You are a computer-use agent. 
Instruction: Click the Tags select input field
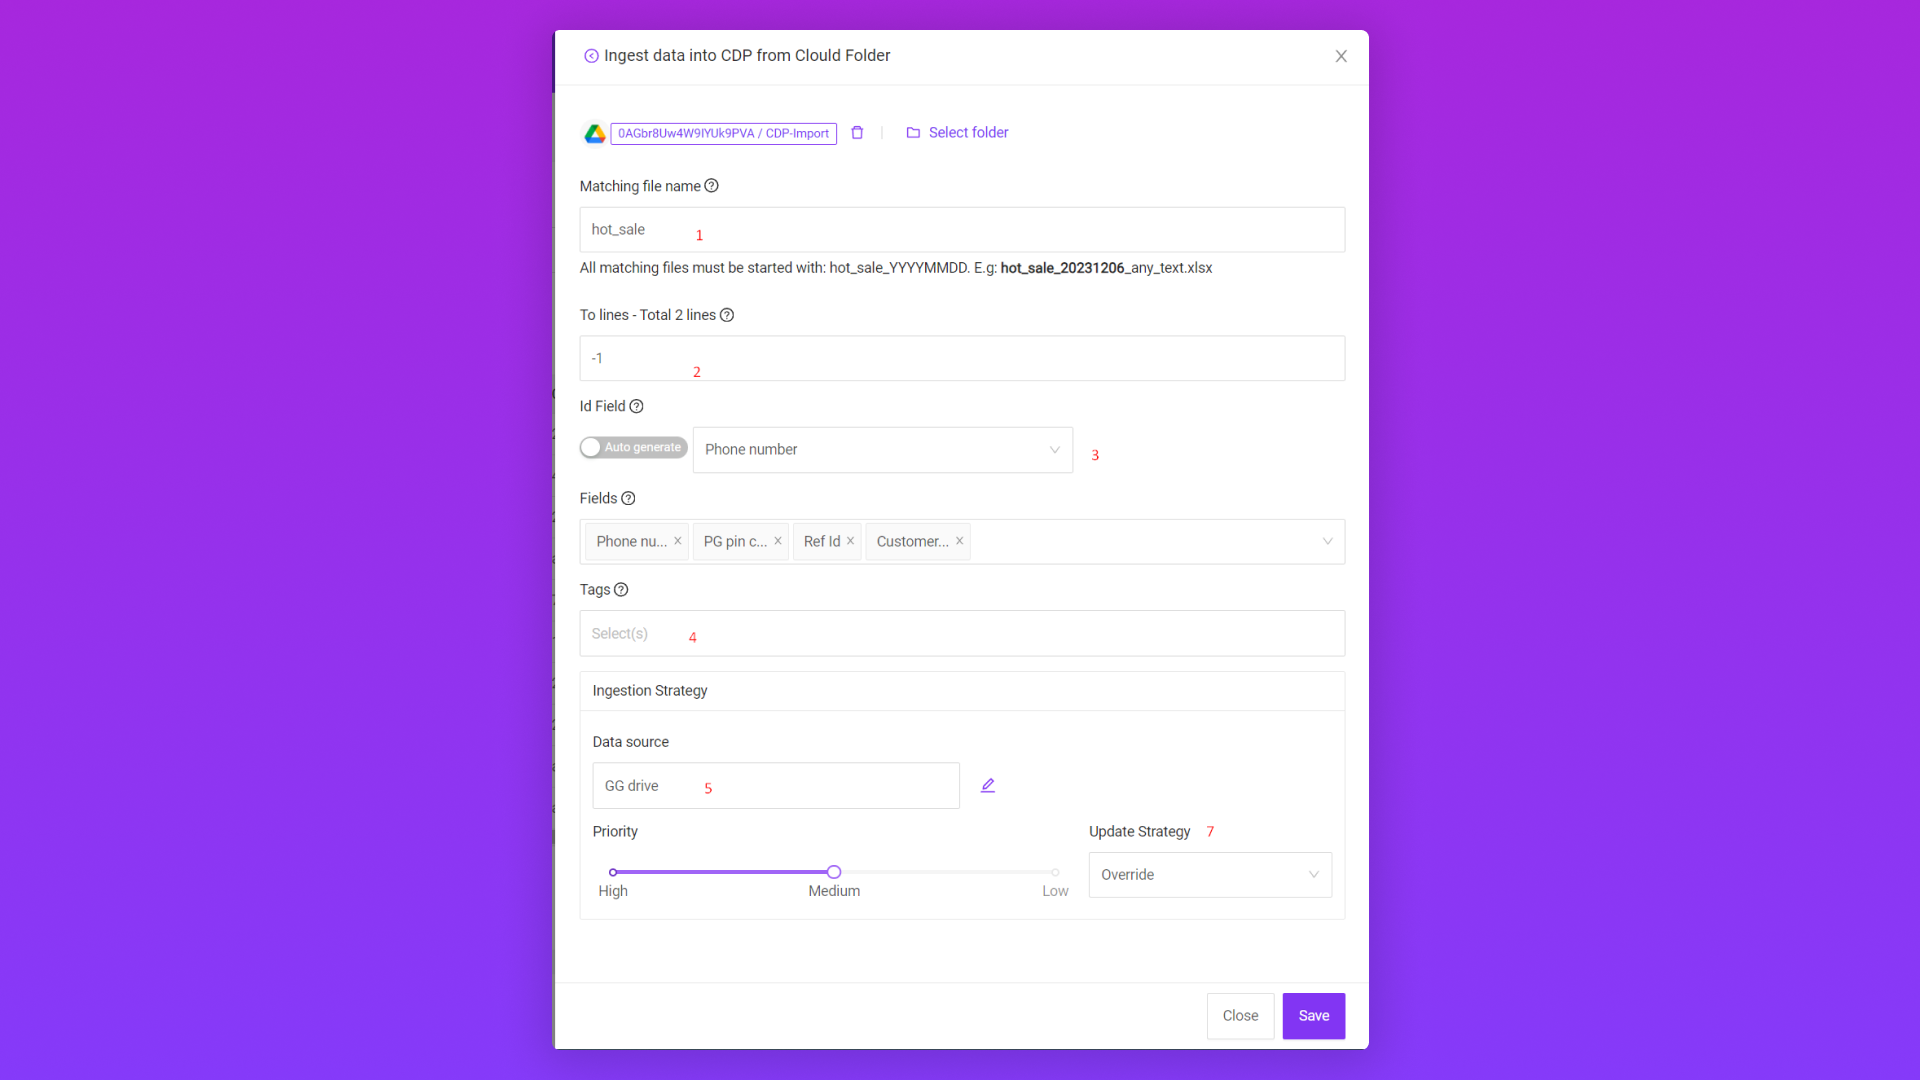tap(960, 634)
